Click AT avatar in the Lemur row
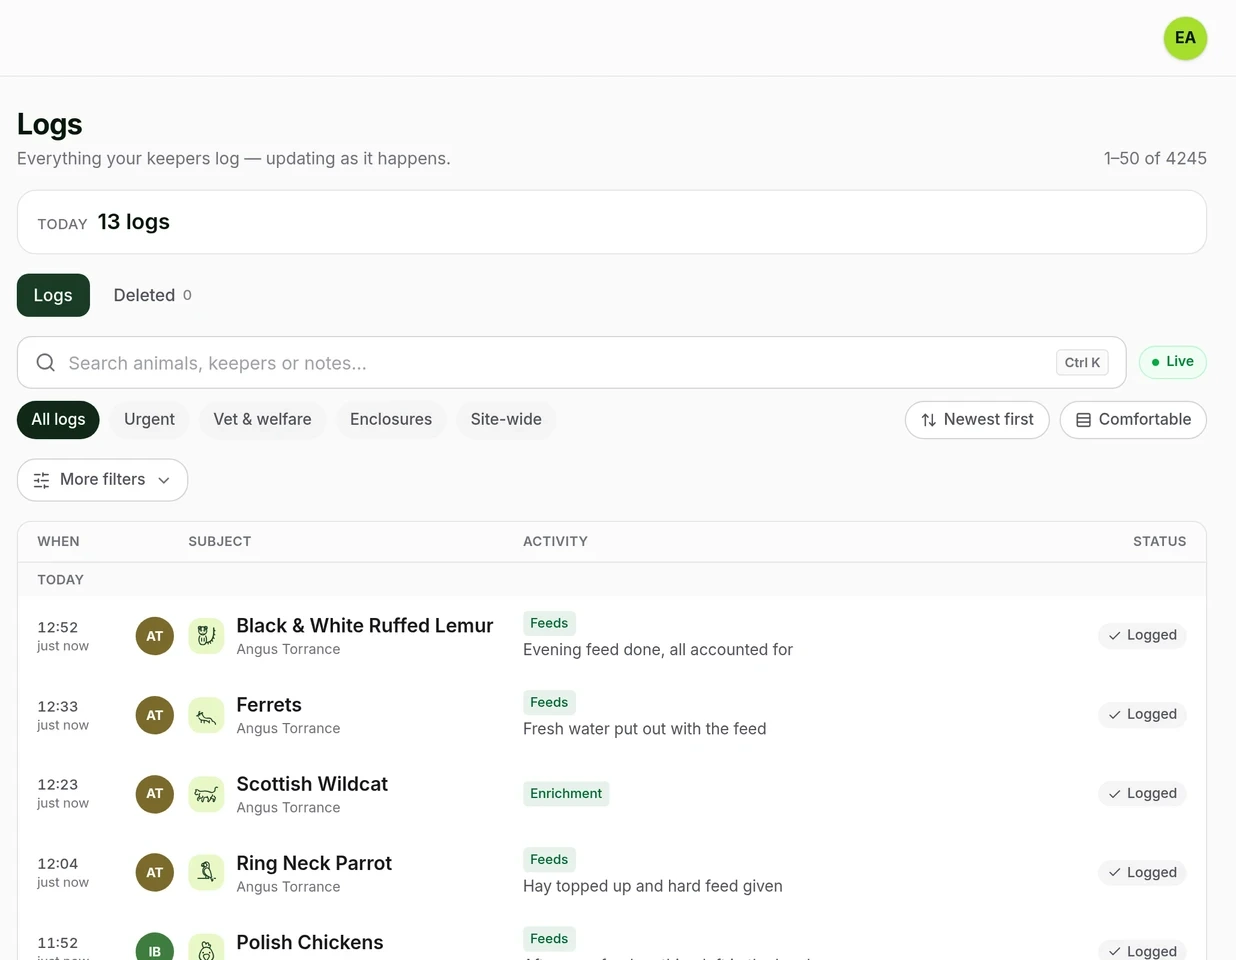Image resolution: width=1236 pixels, height=960 pixels. [x=155, y=636]
